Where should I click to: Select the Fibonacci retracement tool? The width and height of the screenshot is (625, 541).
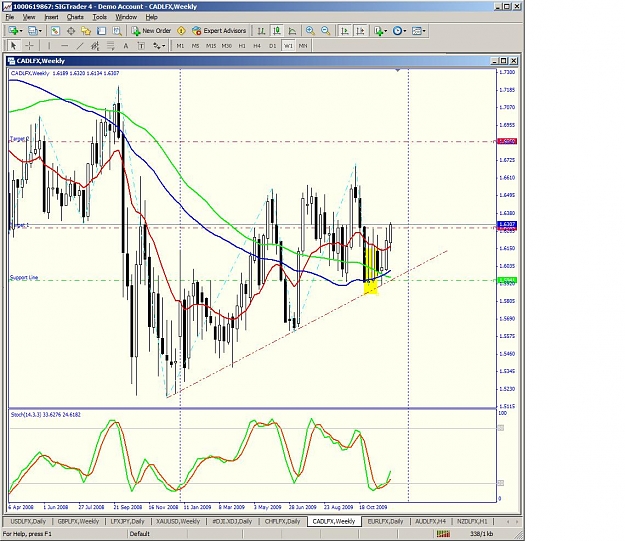pos(110,46)
